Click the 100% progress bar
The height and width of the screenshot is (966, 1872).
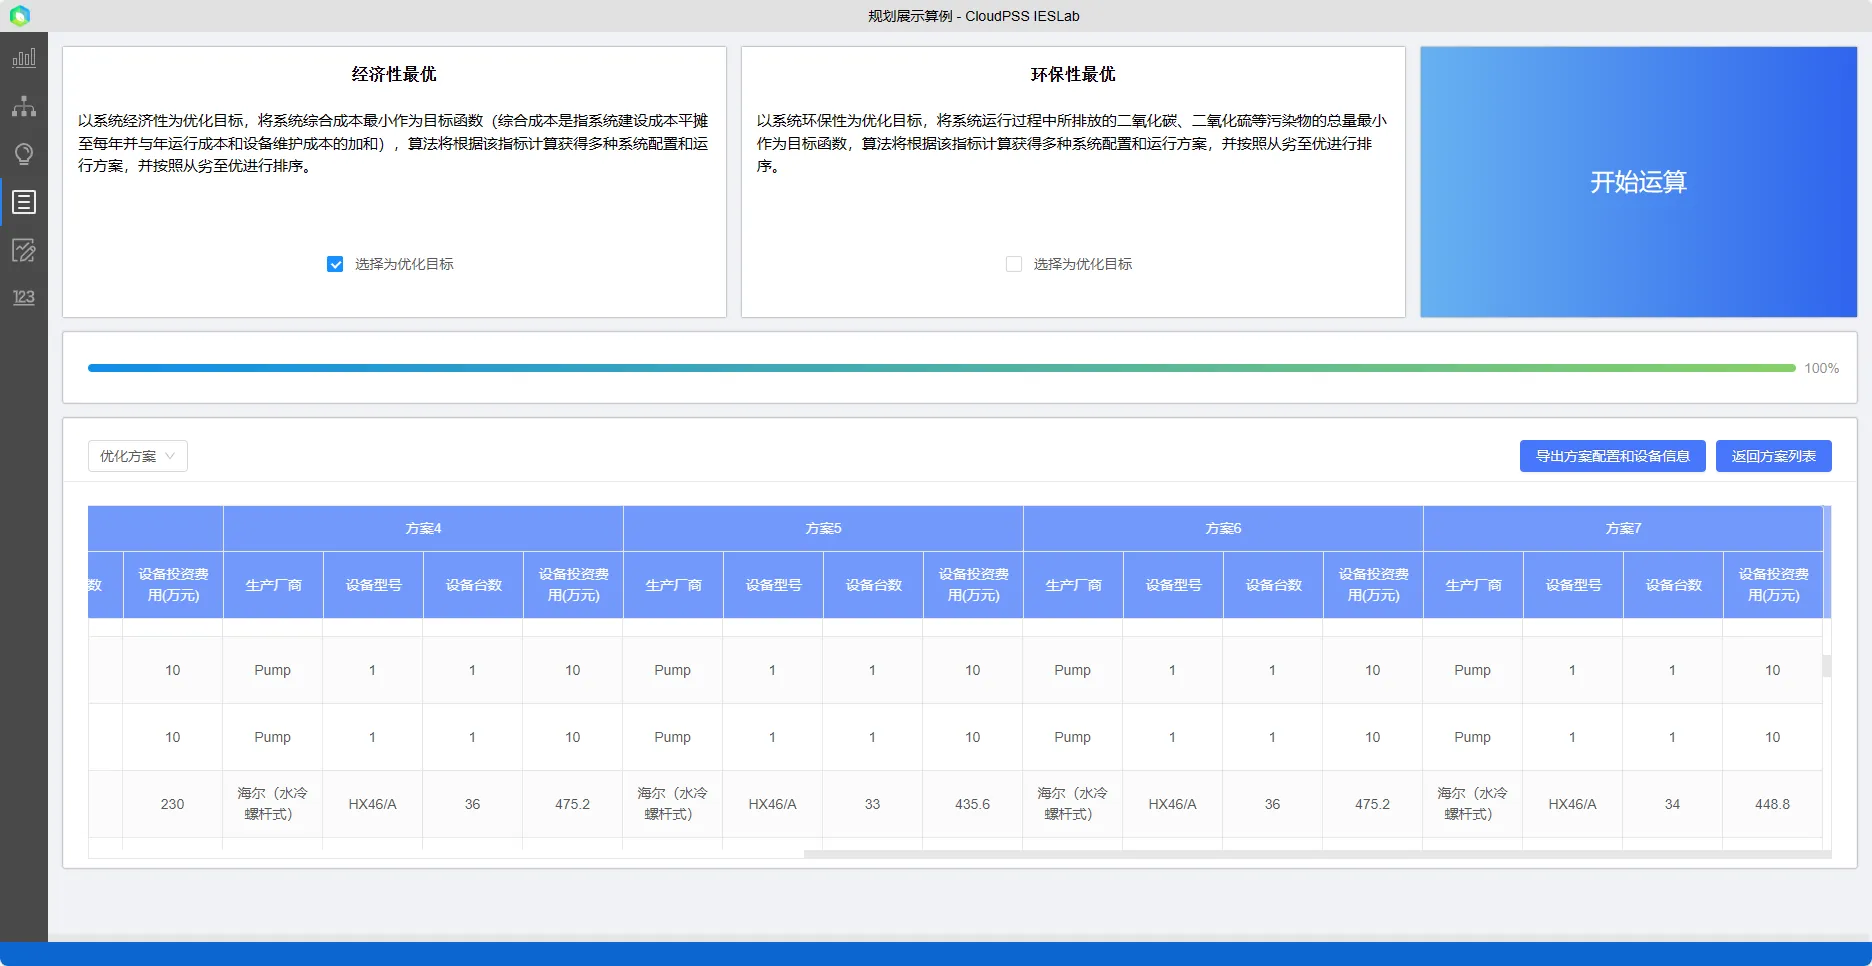tap(942, 368)
